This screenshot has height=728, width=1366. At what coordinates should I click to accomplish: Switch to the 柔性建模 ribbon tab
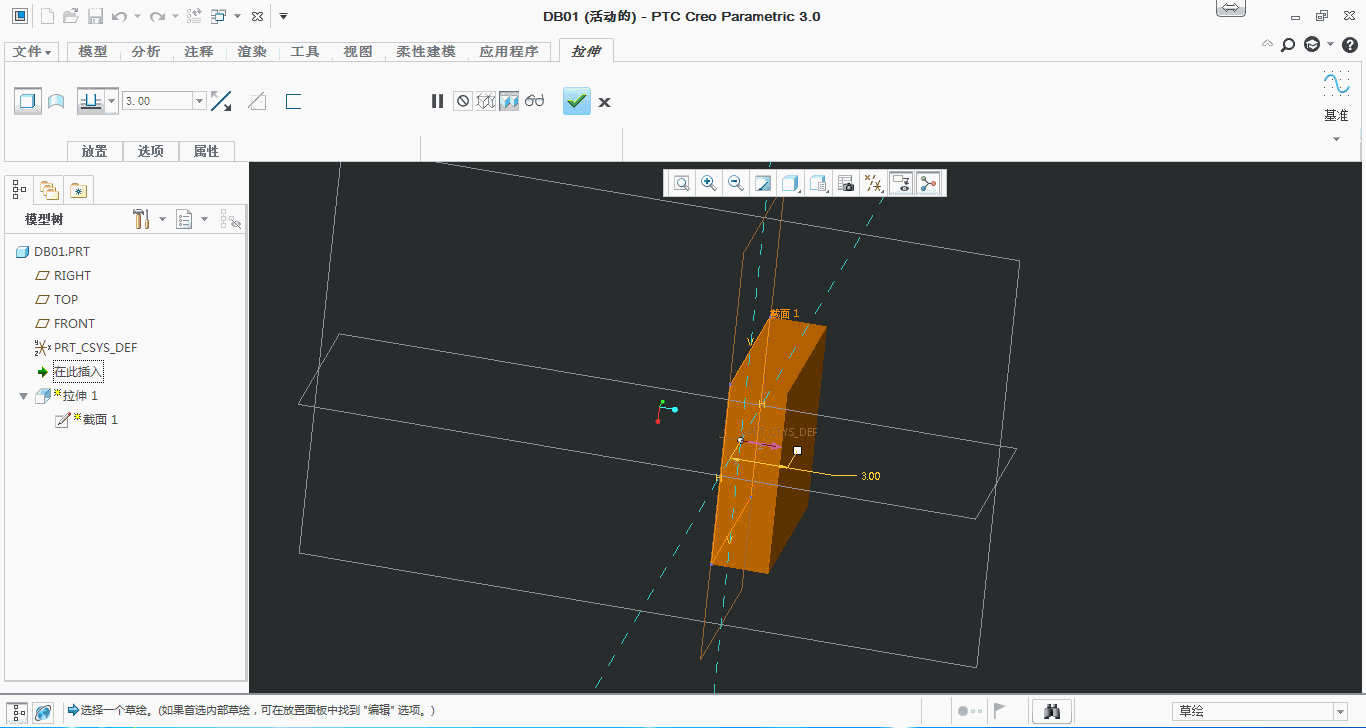(x=426, y=52)
